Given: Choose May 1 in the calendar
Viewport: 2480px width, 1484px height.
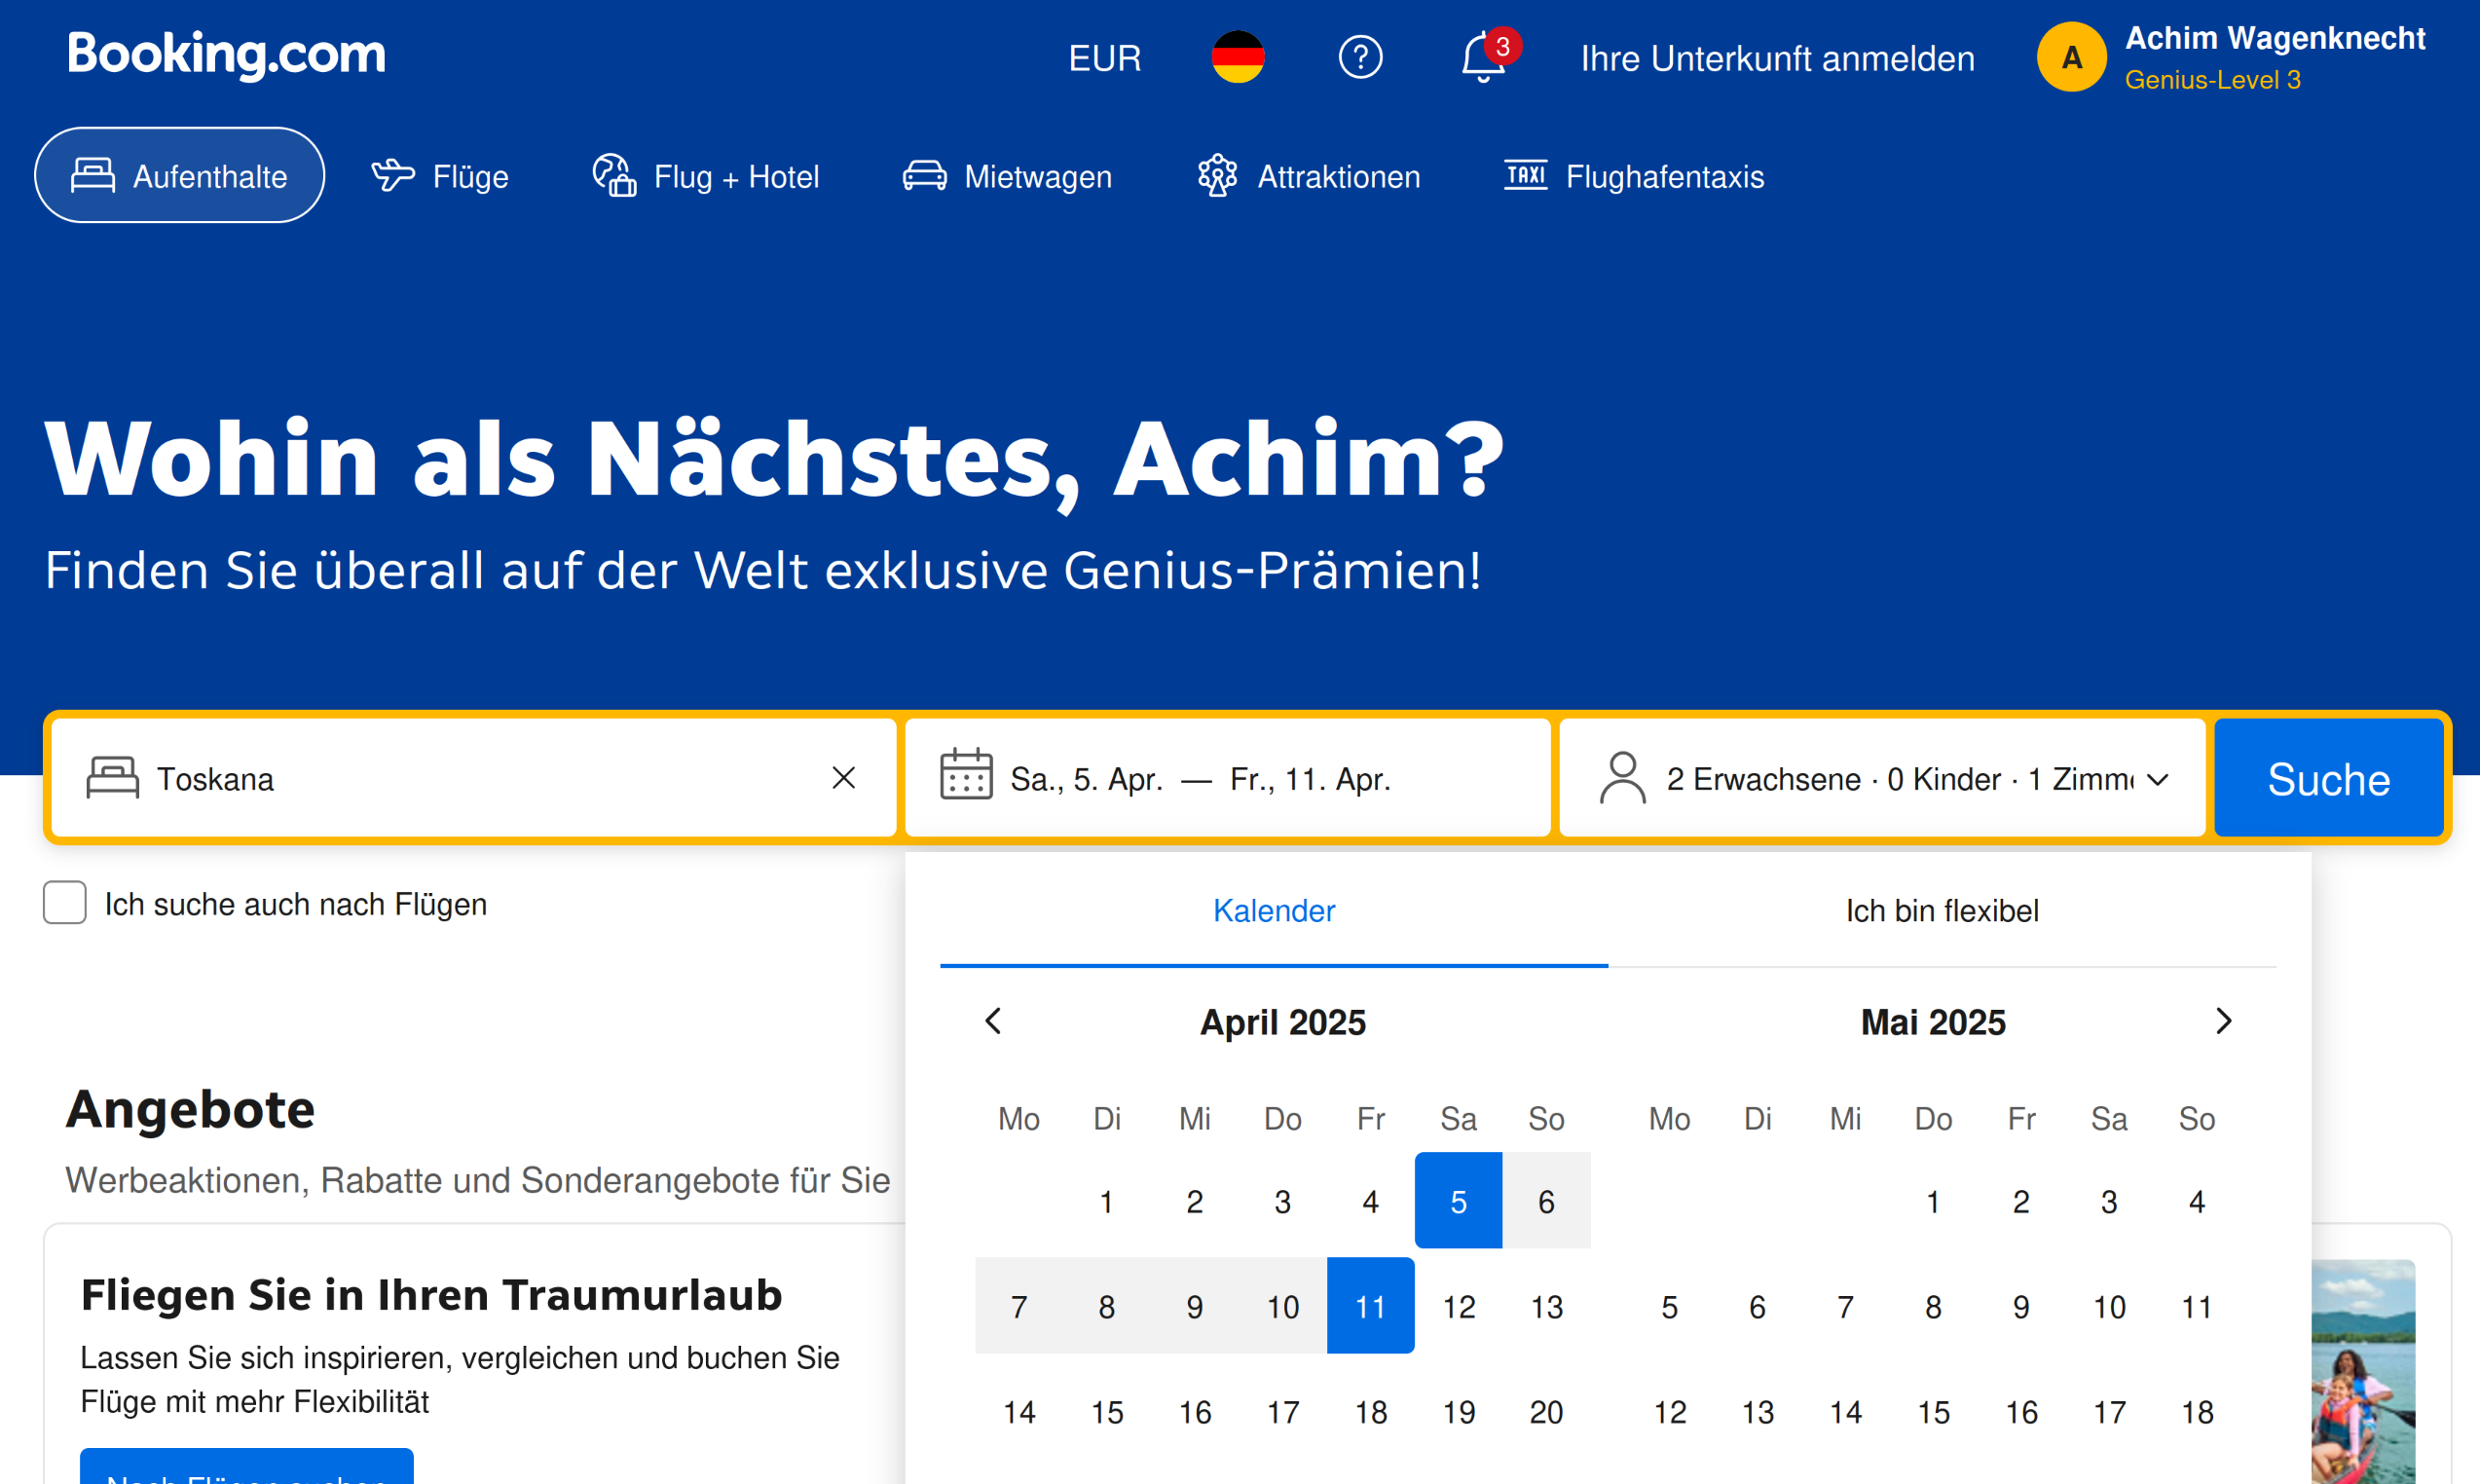Looking at the screenshot, I should point(1933,1200).
